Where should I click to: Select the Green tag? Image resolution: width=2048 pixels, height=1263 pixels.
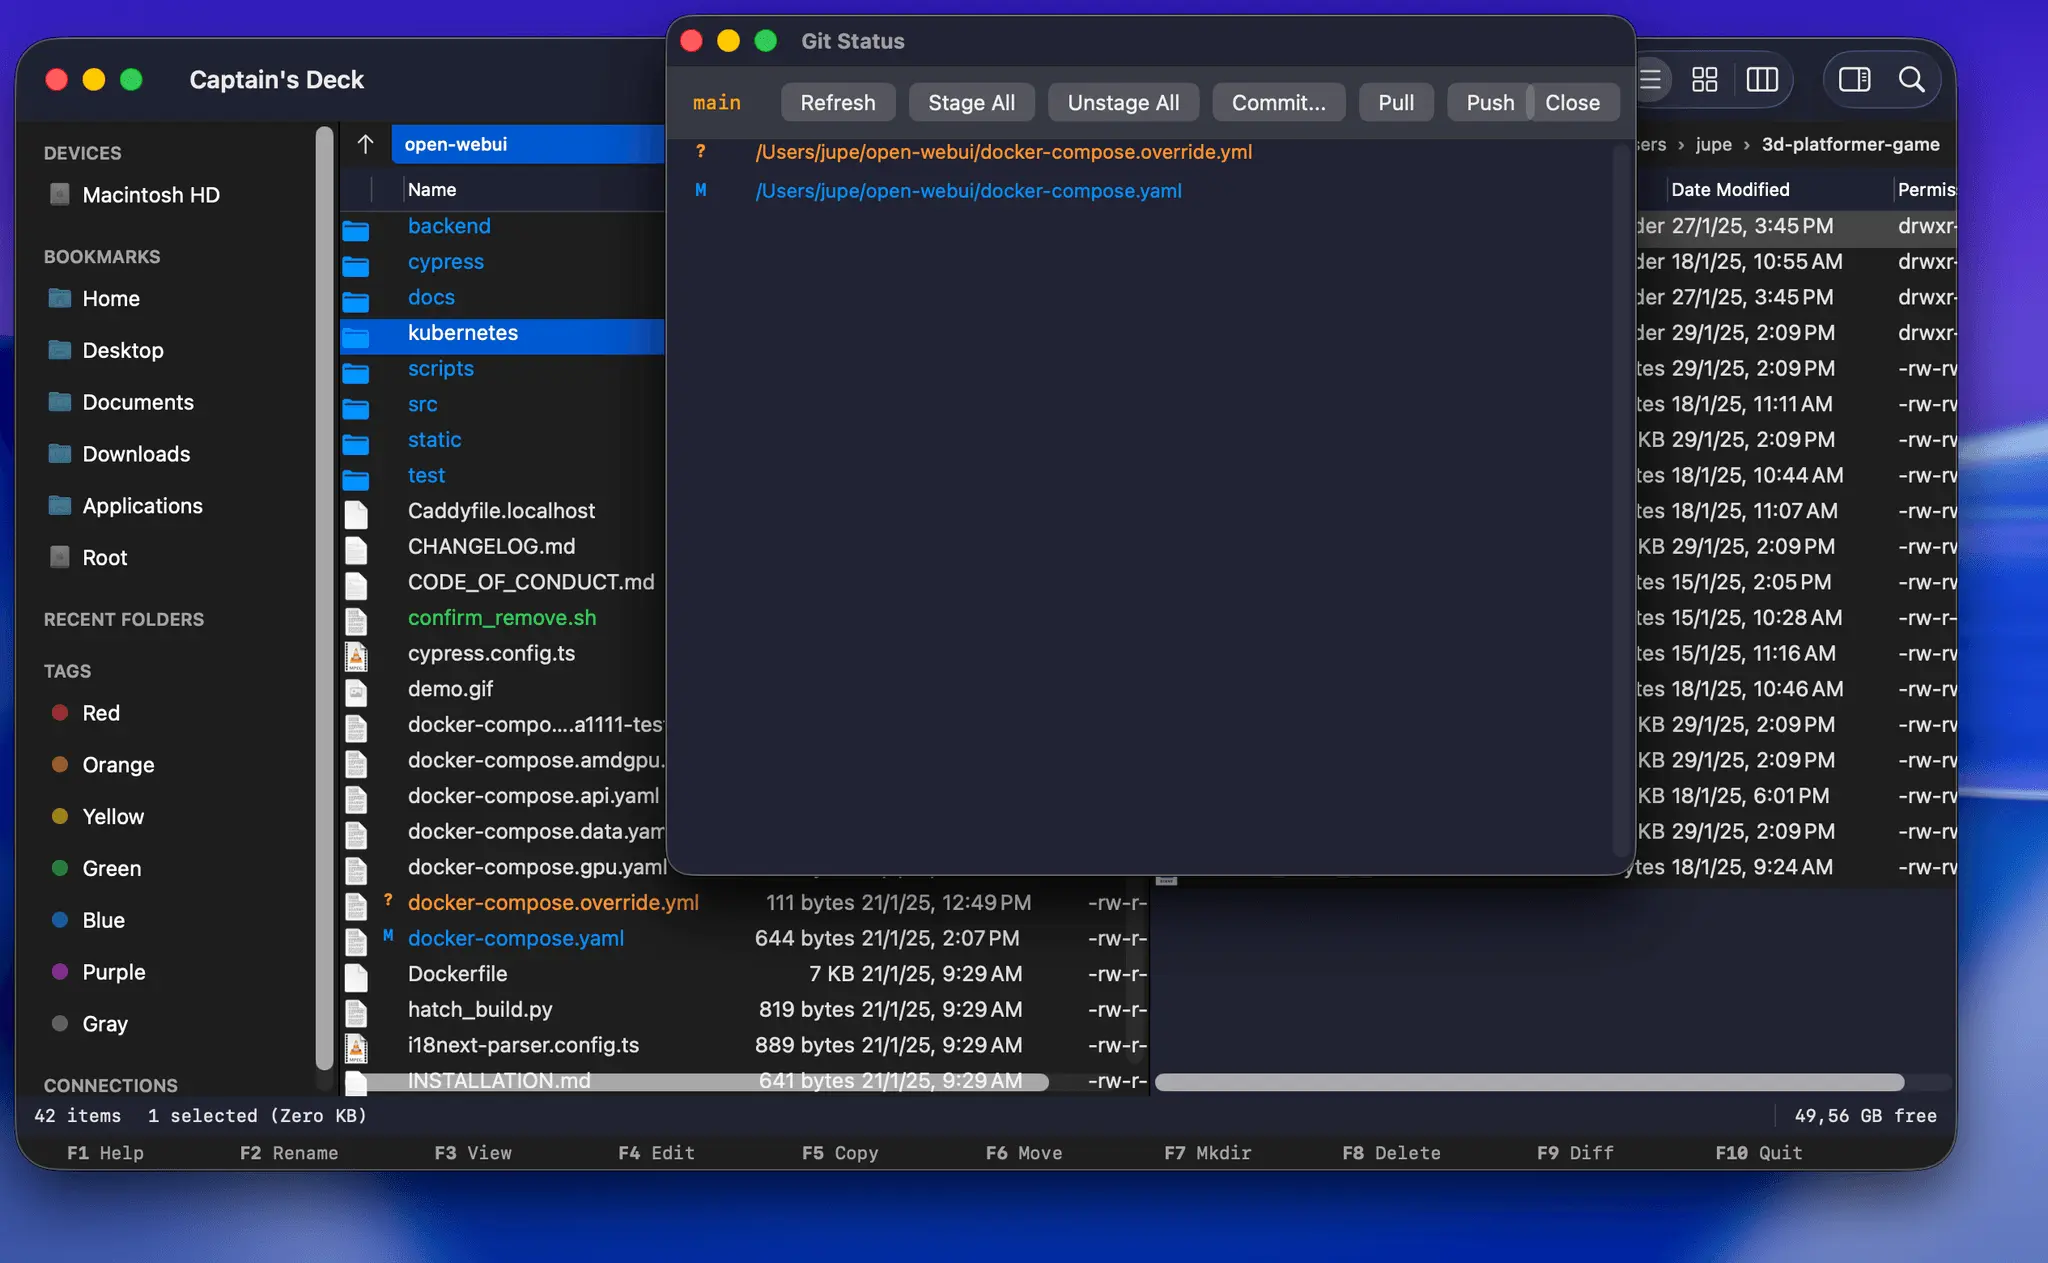111,869
